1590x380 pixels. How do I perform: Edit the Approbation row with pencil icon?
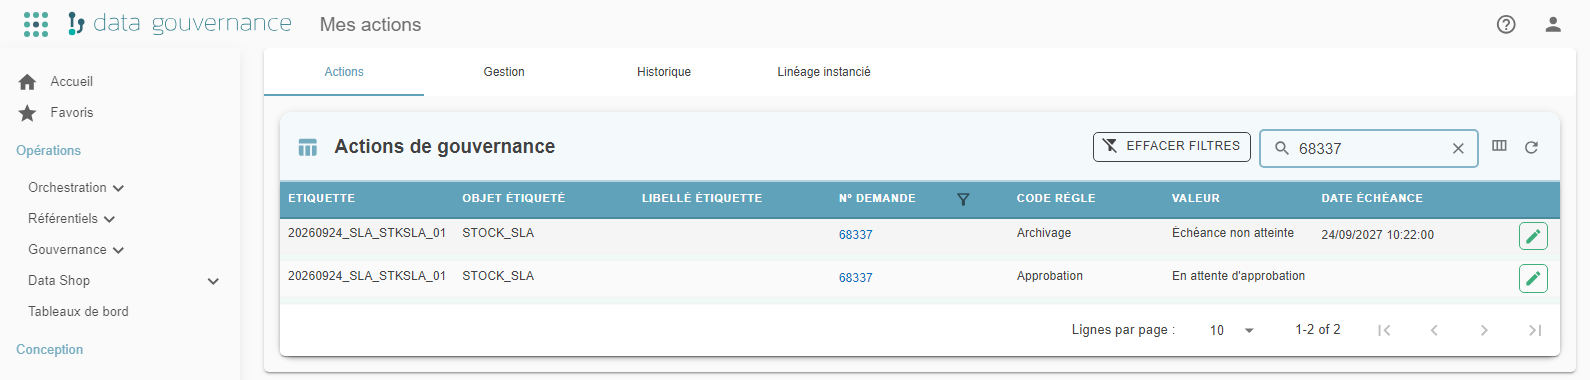[x=1533, y=278]
